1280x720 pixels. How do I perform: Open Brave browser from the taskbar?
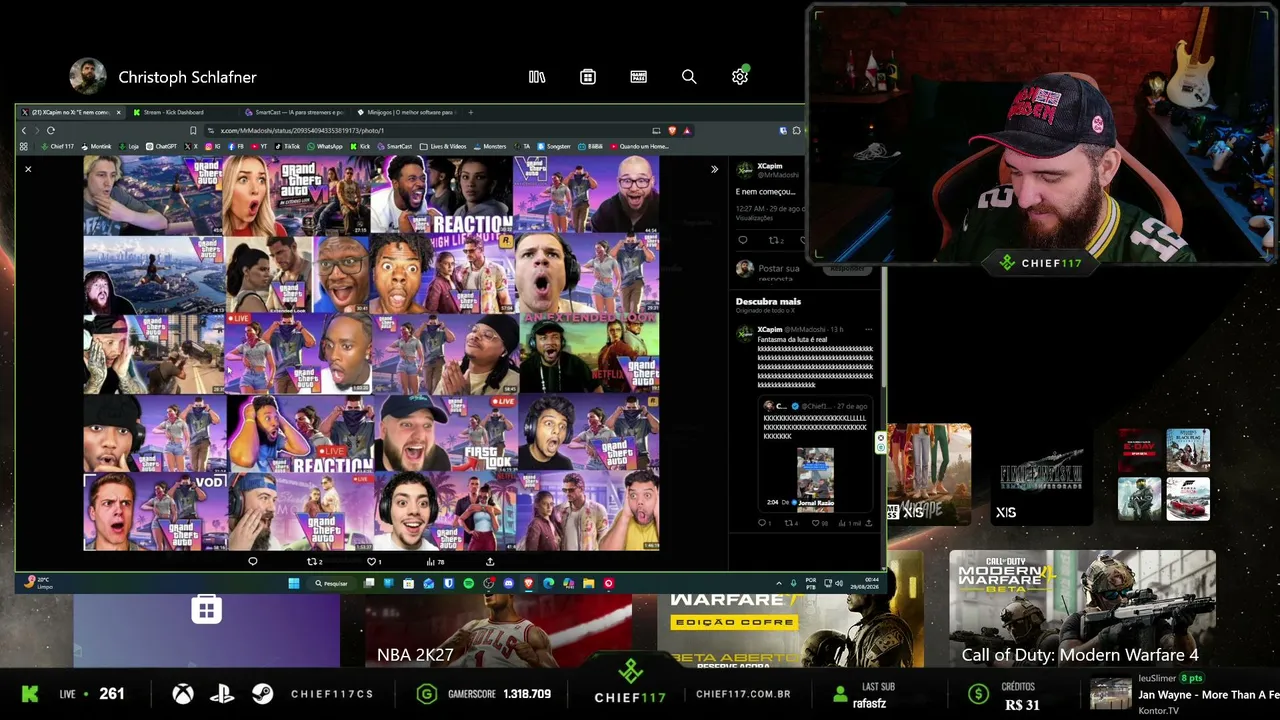pyautogui.click(x=529, y=583)
